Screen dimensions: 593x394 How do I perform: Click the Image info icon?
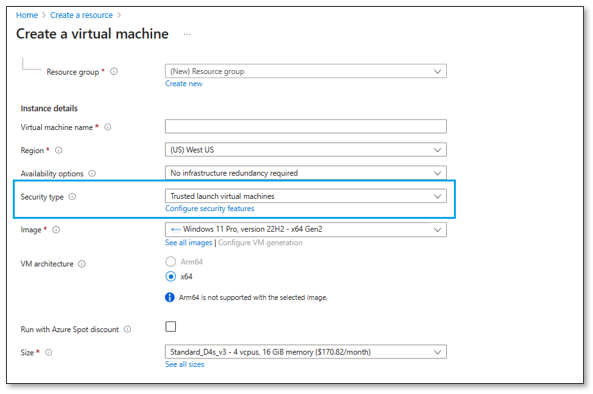click(56, 230)
